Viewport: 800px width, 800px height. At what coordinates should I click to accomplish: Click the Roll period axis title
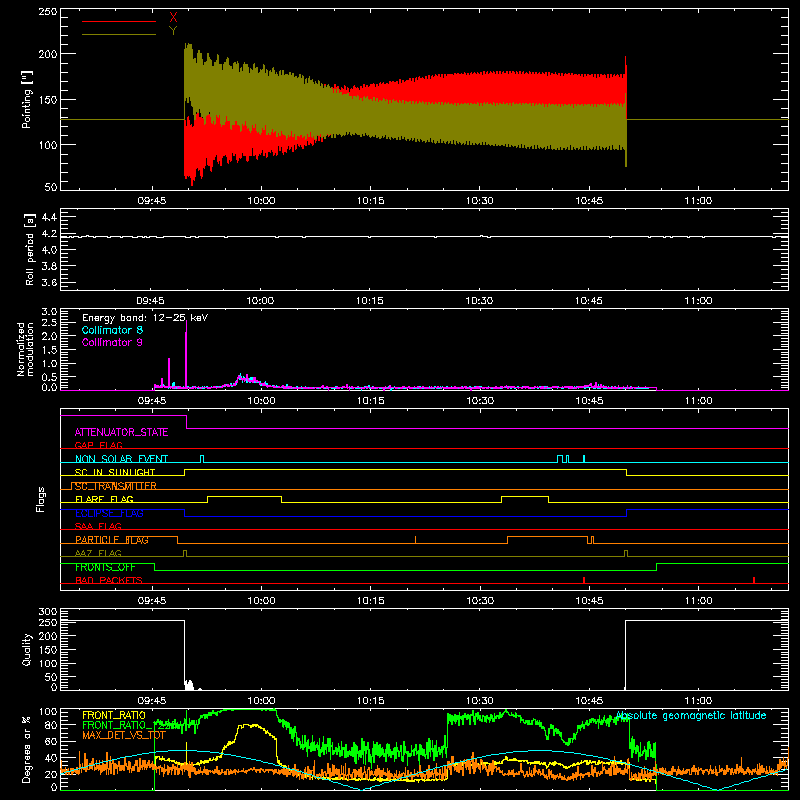pyautogui.click(x=30, y=249)
